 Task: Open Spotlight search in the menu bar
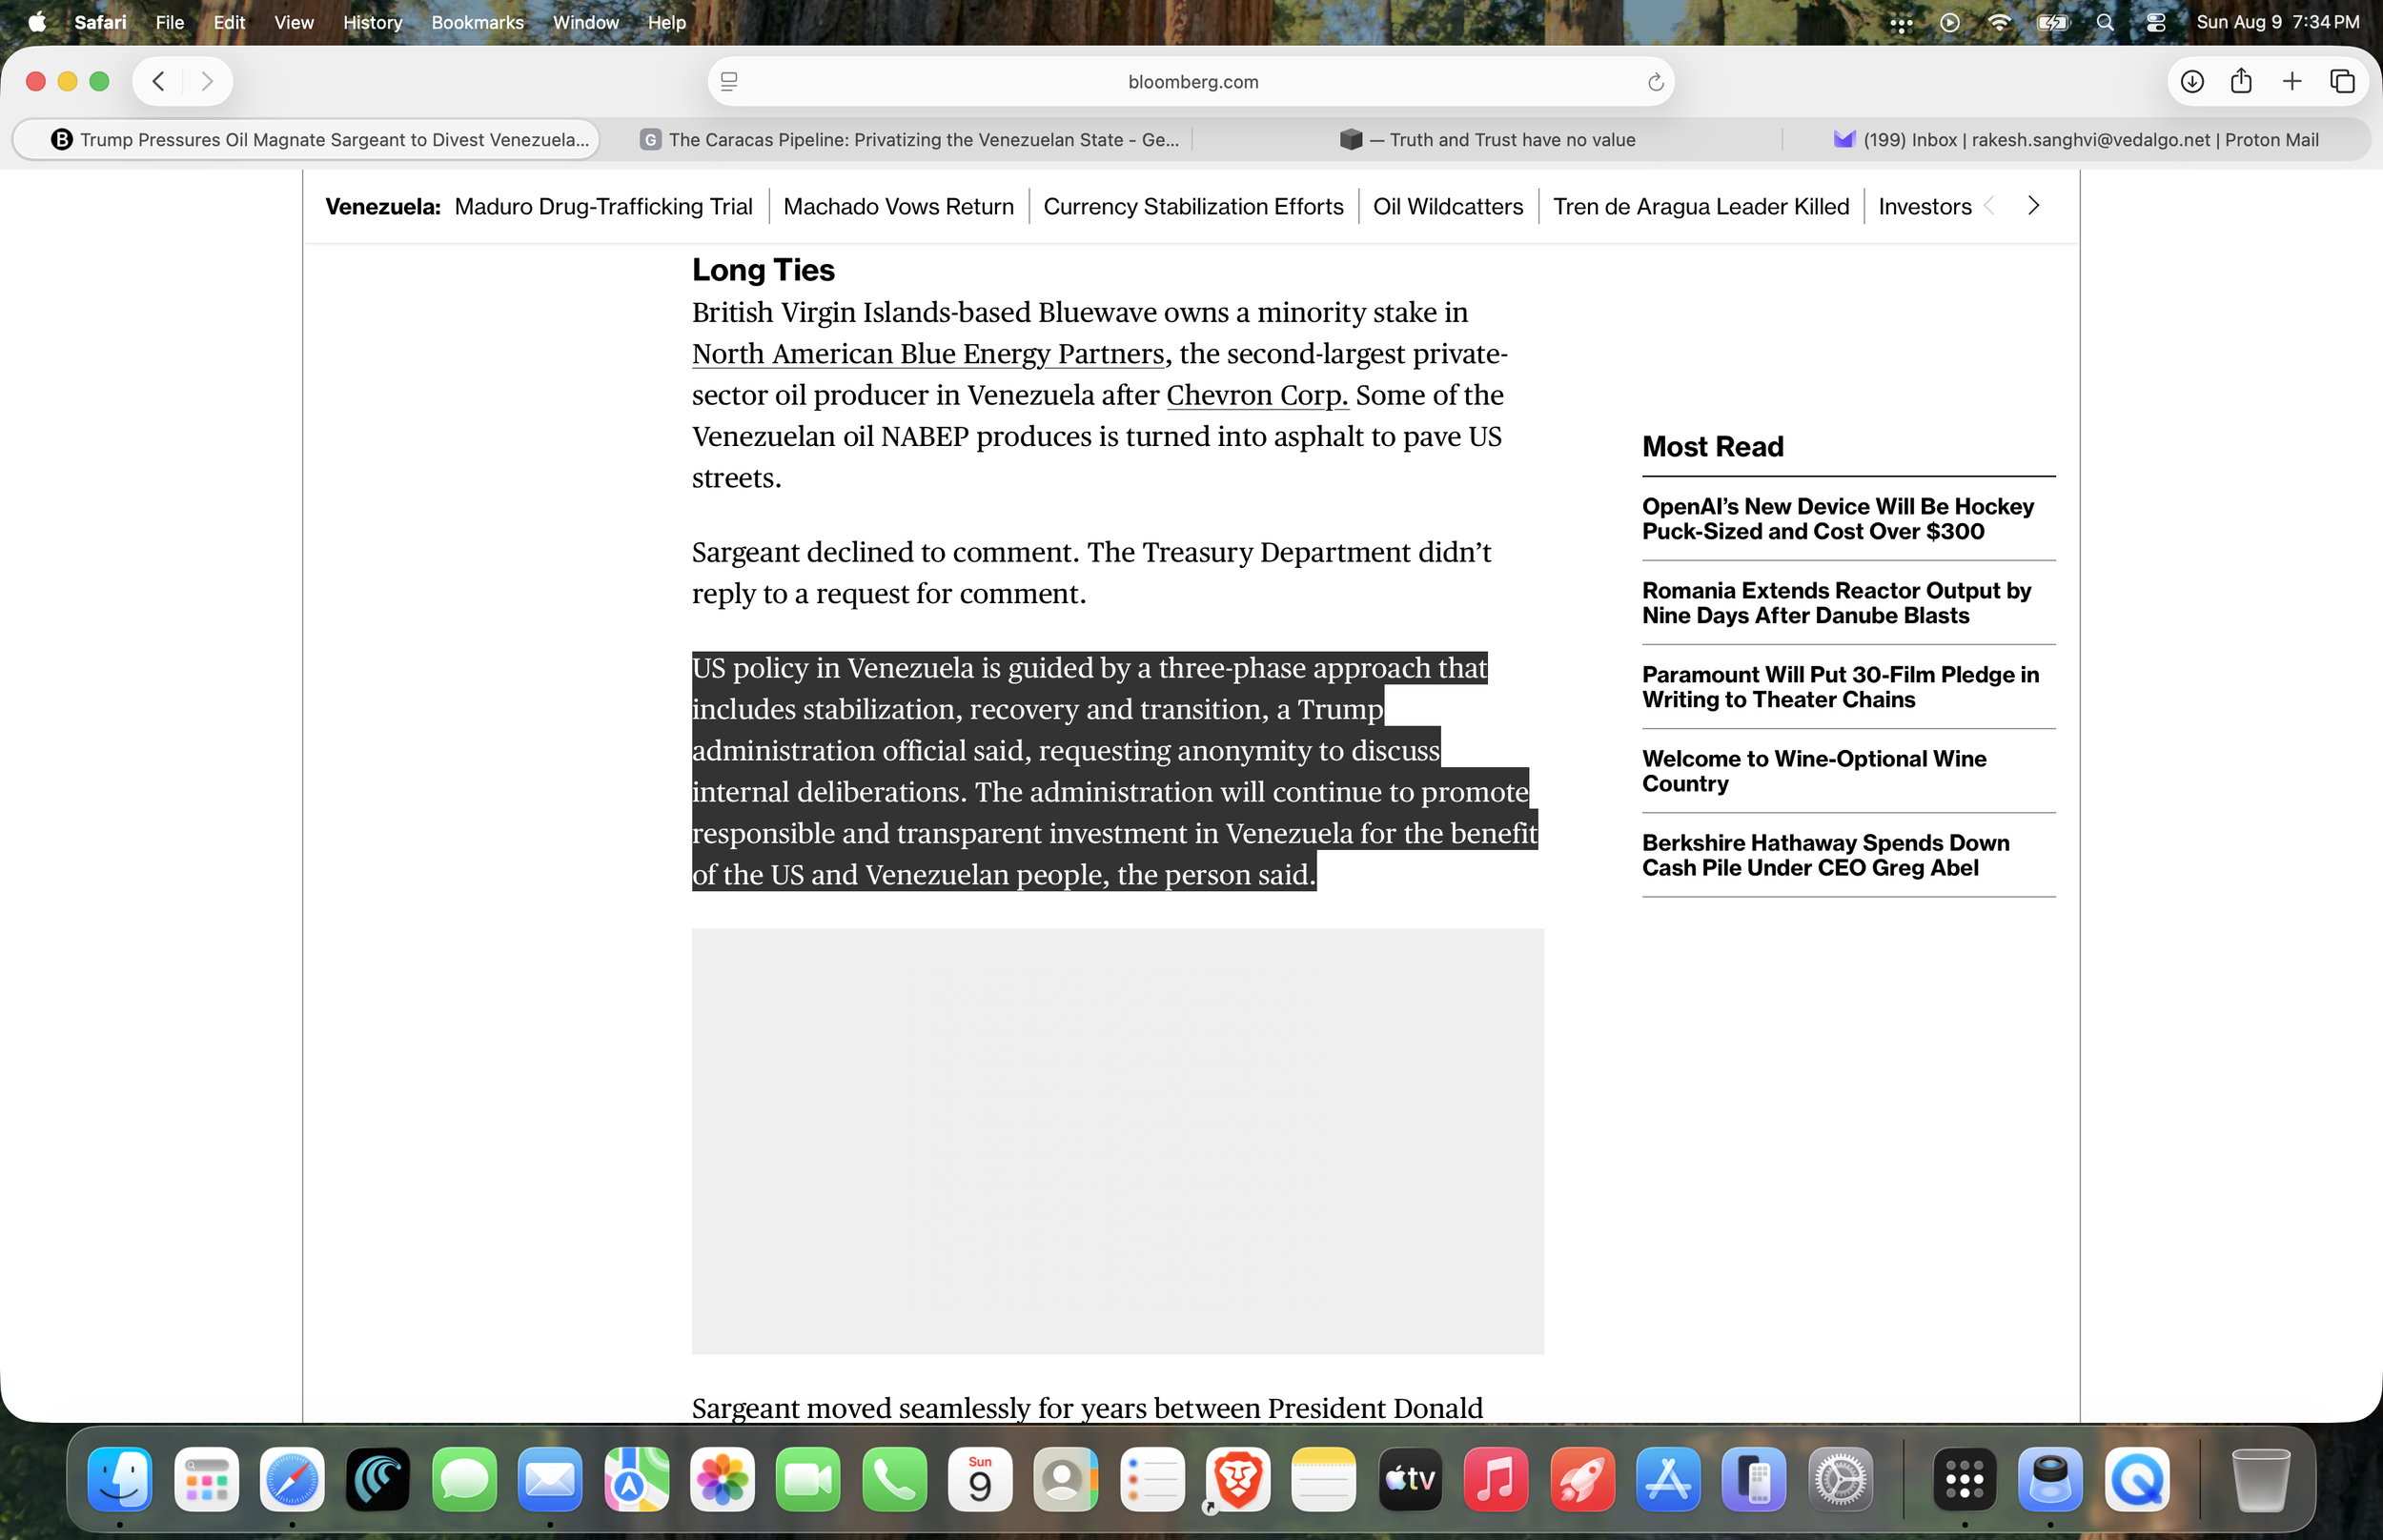(x=2105, y=22)
